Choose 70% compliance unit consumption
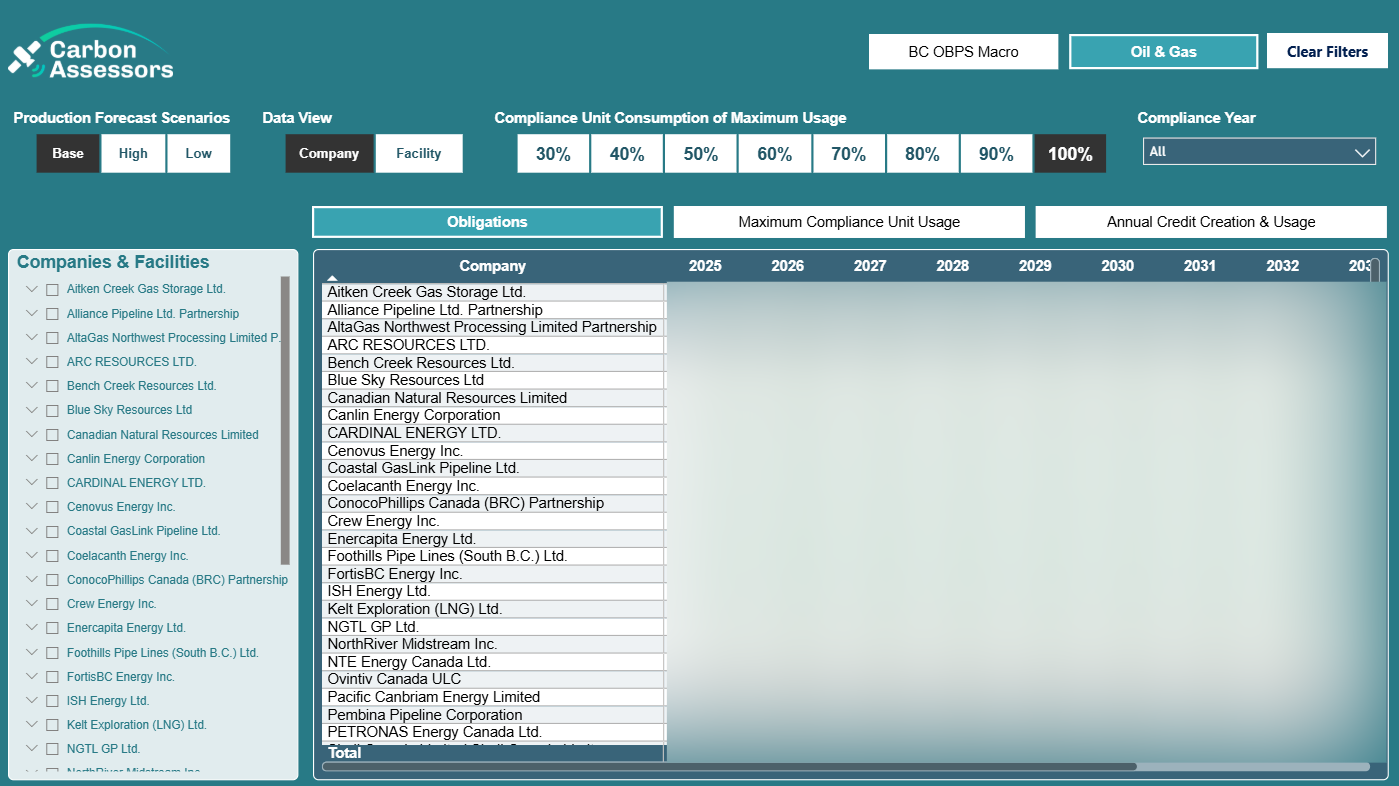The height and width of the screenshot is (786, 1399). (848, 154)
